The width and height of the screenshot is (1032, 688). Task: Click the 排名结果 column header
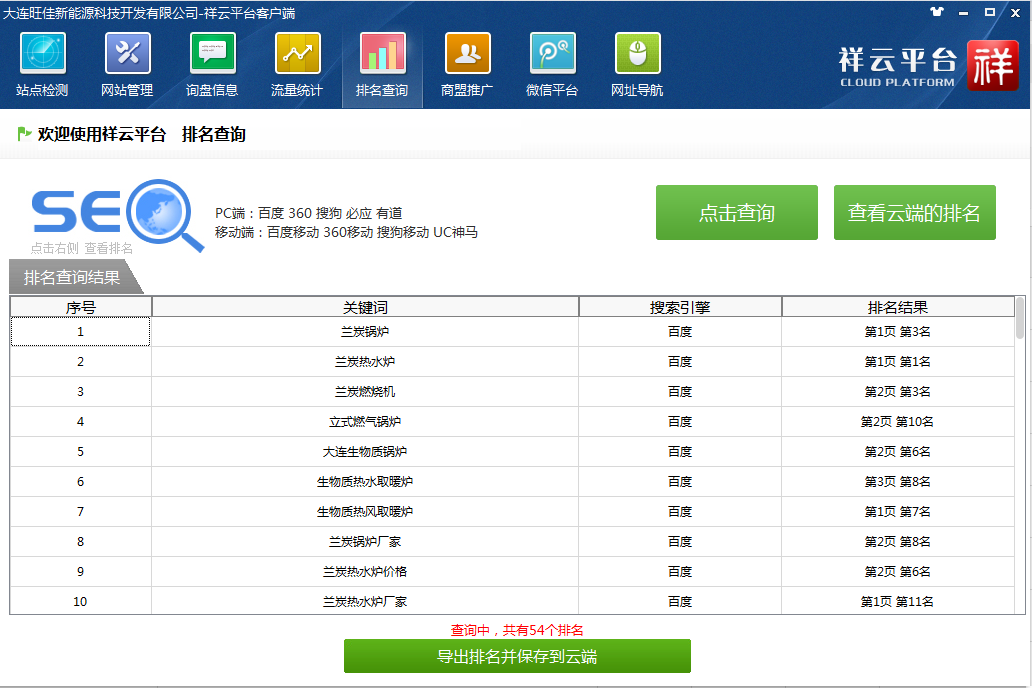(898, 307)
